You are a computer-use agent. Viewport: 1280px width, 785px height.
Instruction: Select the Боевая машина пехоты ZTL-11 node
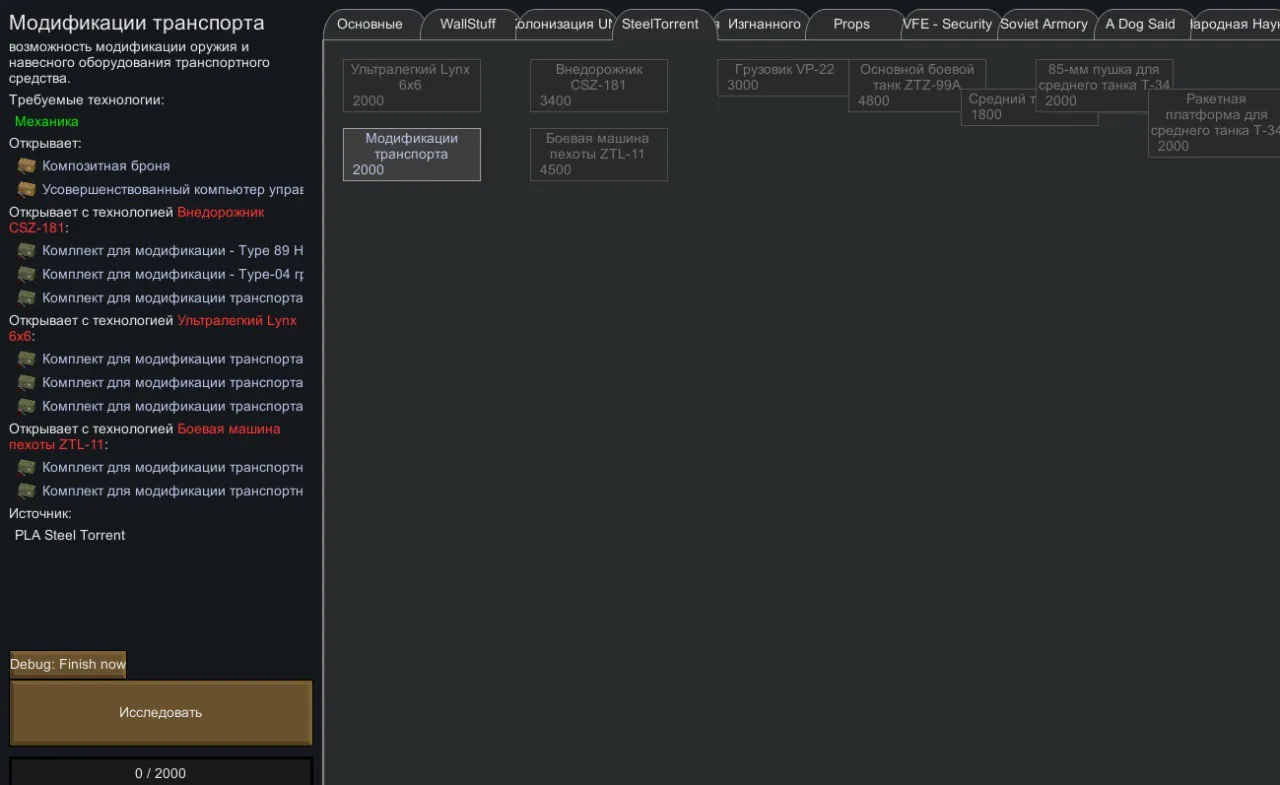click(598, 154)
